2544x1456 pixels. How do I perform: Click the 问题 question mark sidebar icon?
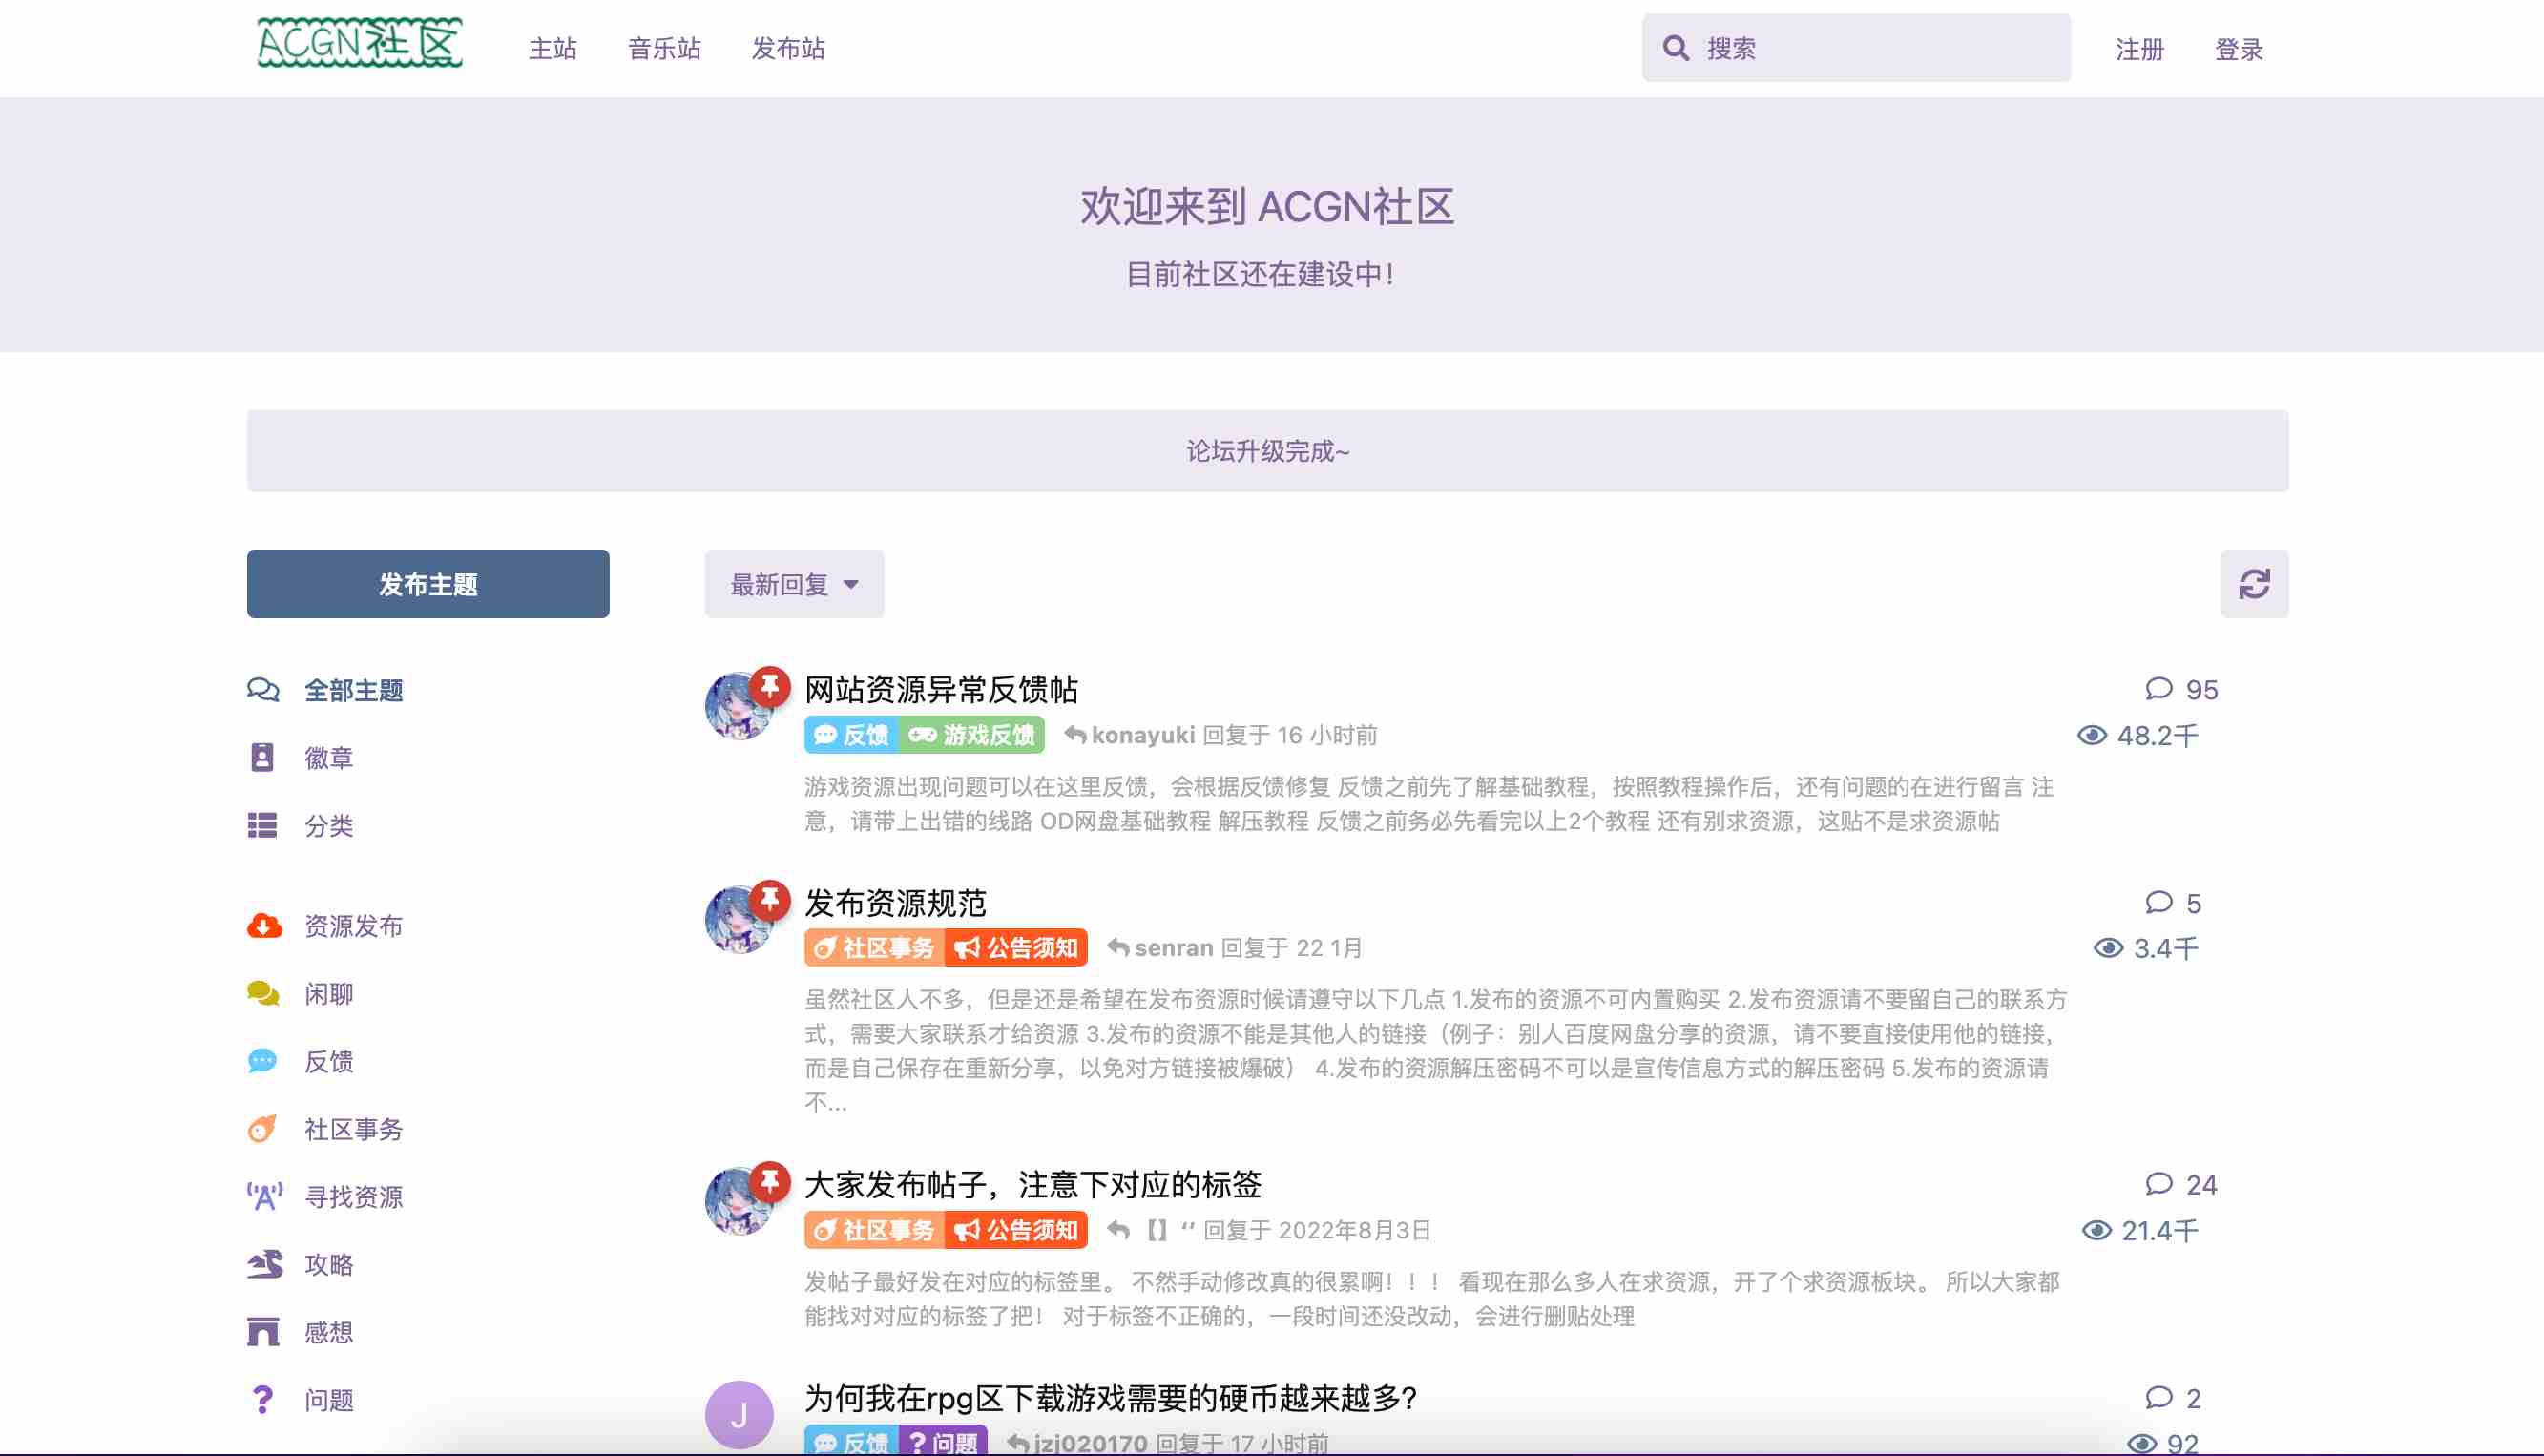click(x=262, y=1400)
